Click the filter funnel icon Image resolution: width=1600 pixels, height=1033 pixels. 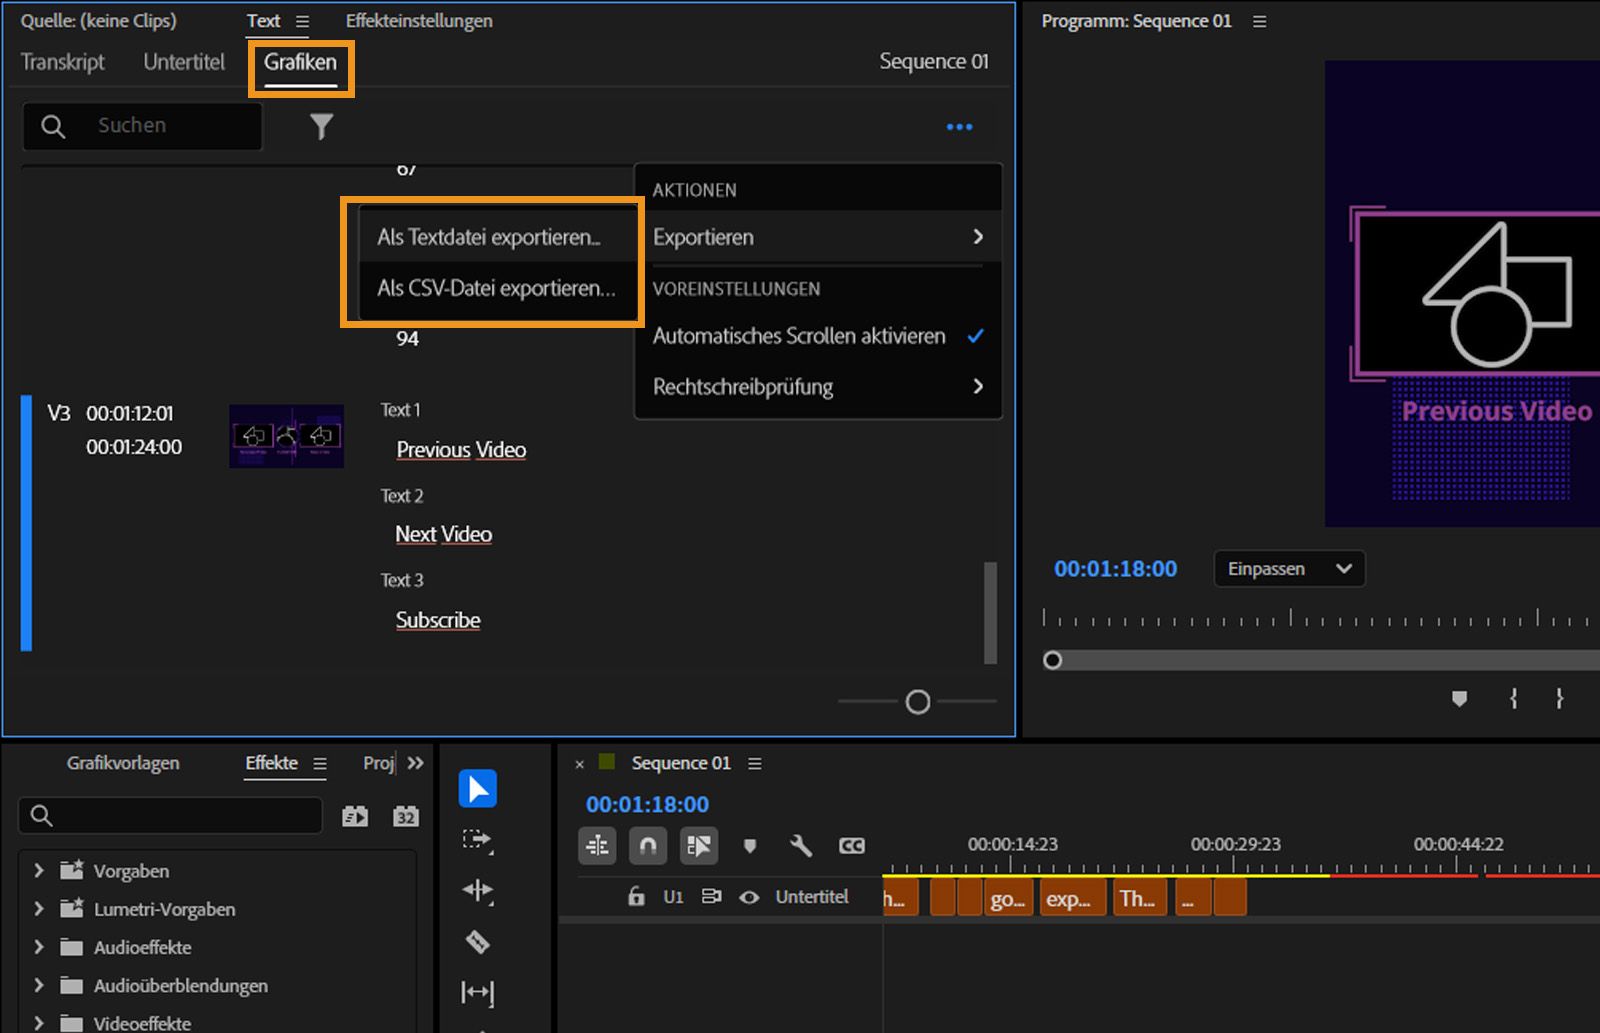click(x=321, y=126)
